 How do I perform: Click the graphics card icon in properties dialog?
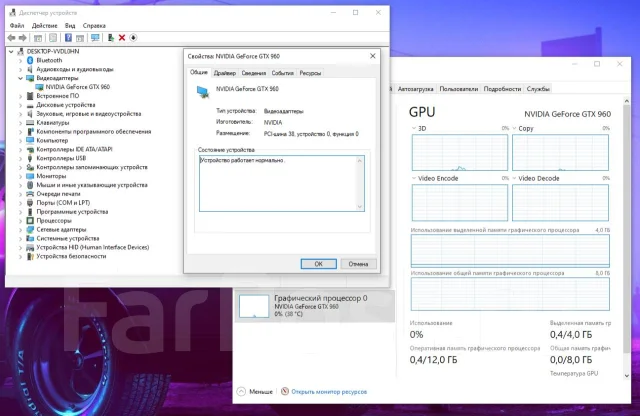(203, 92)
